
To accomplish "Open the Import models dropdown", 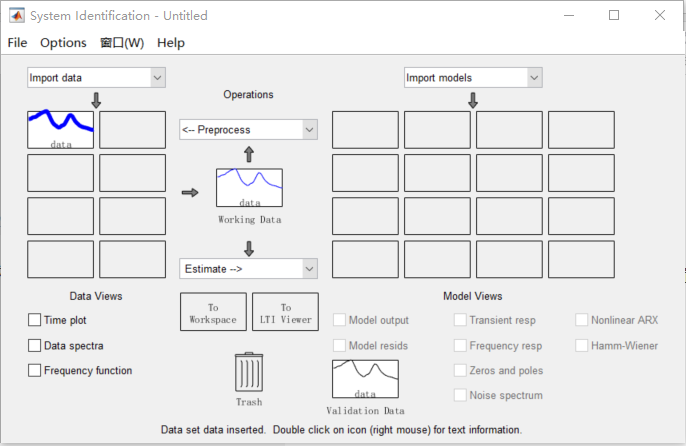I will pos(473,77).
